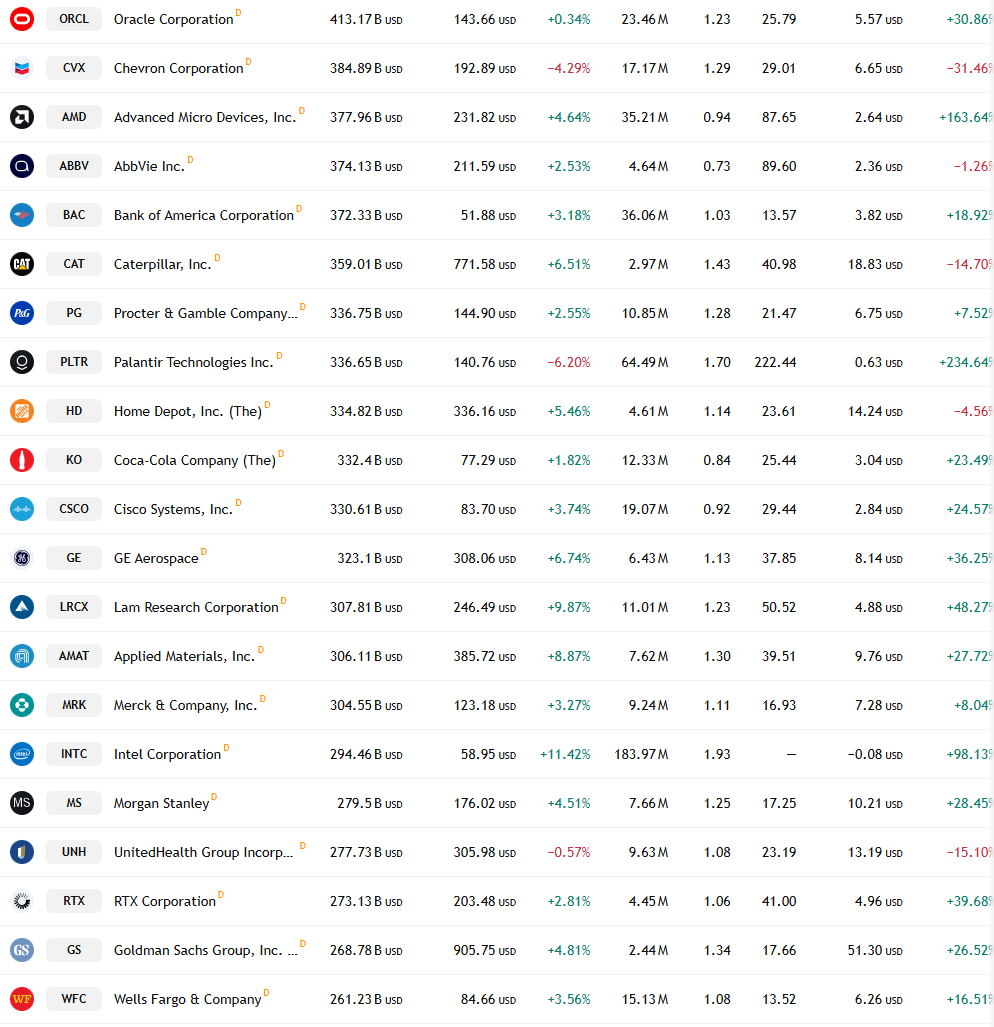This screenshot has width=994, height=1027.
Task: Click the +9.87% change for Lam Research
Action: [569, 608]
